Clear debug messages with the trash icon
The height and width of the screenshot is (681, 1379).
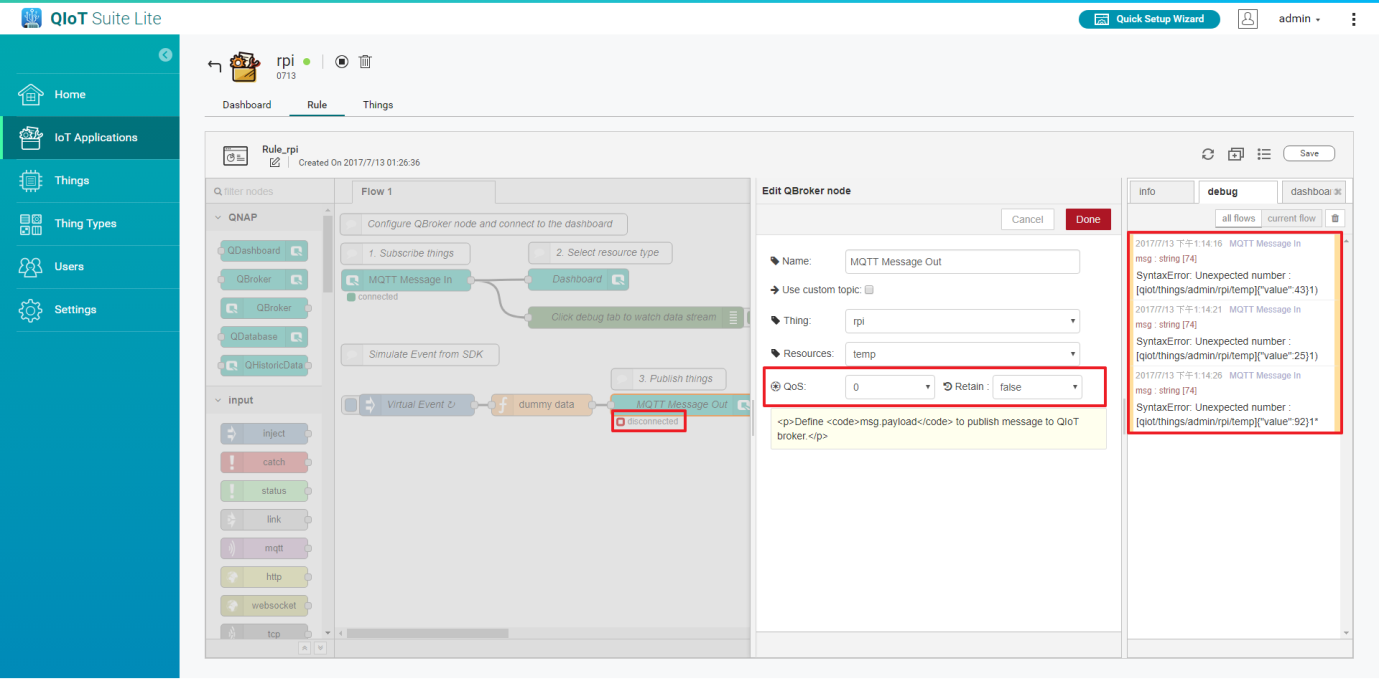[x=1335, y=218]
